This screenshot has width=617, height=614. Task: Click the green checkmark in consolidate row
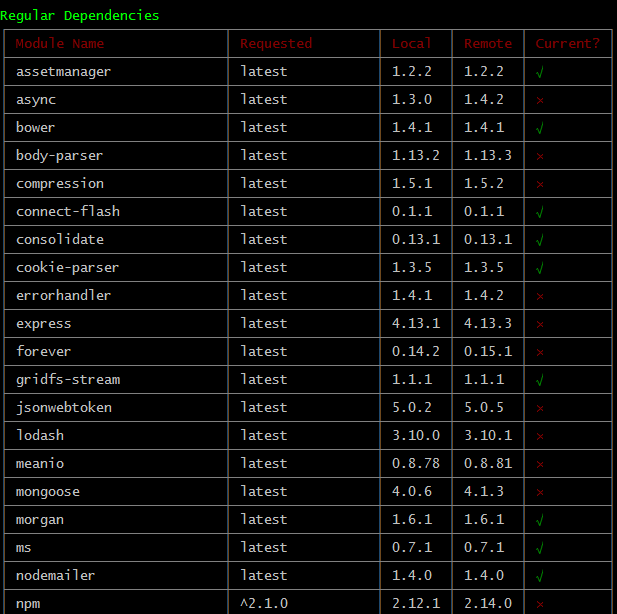540,240
